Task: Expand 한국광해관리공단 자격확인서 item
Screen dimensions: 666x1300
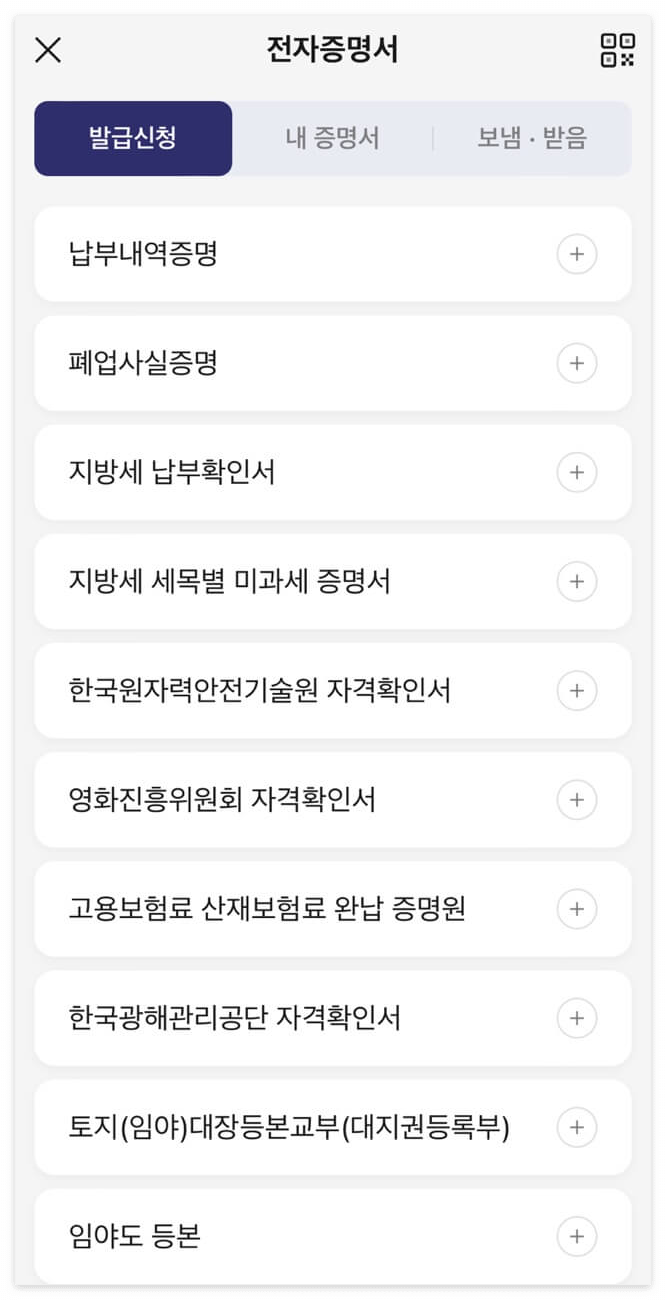Action: (577, 1018)
